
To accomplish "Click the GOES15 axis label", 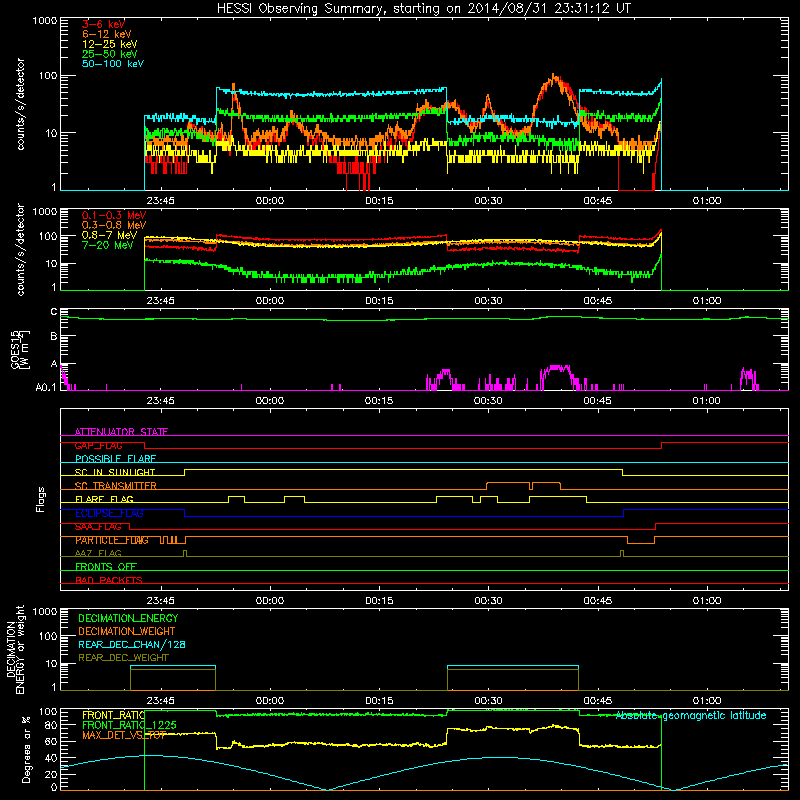I will [20, 349].
